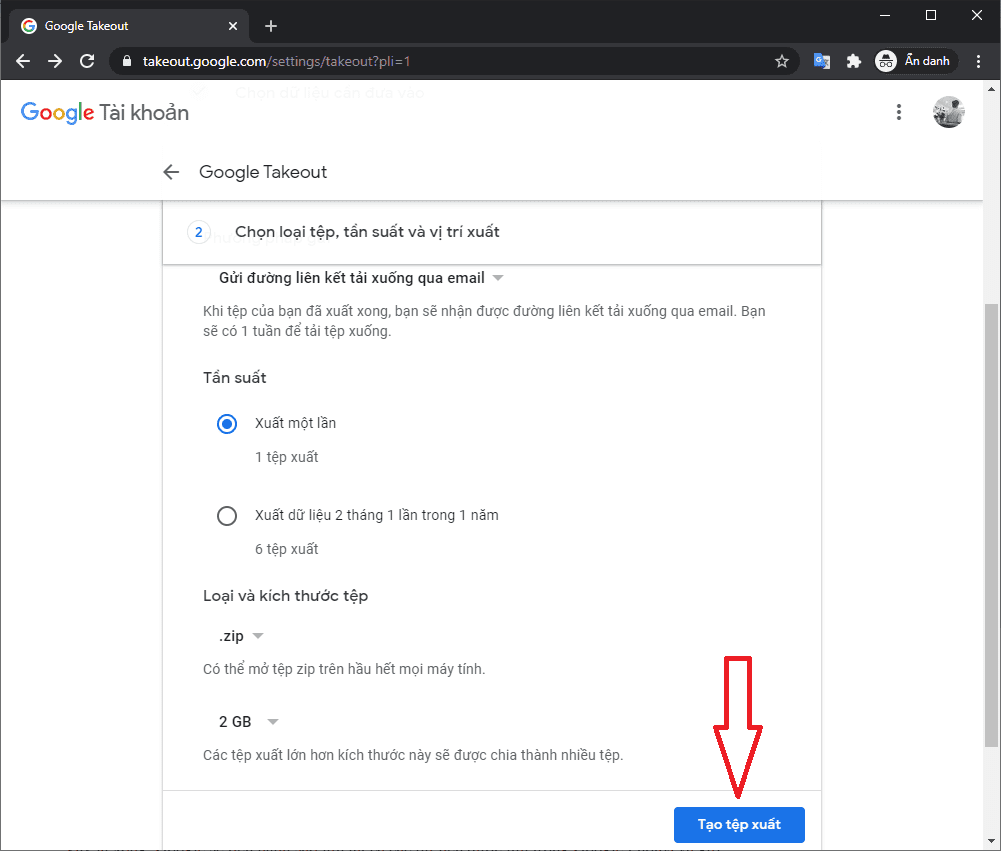Click the Ẩn danh incognito indicator

916,61
